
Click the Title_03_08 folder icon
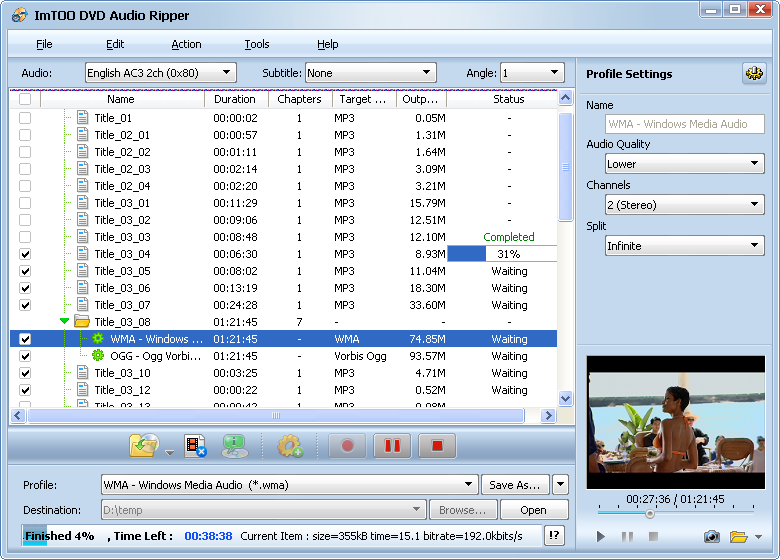[x=82, y=321]
